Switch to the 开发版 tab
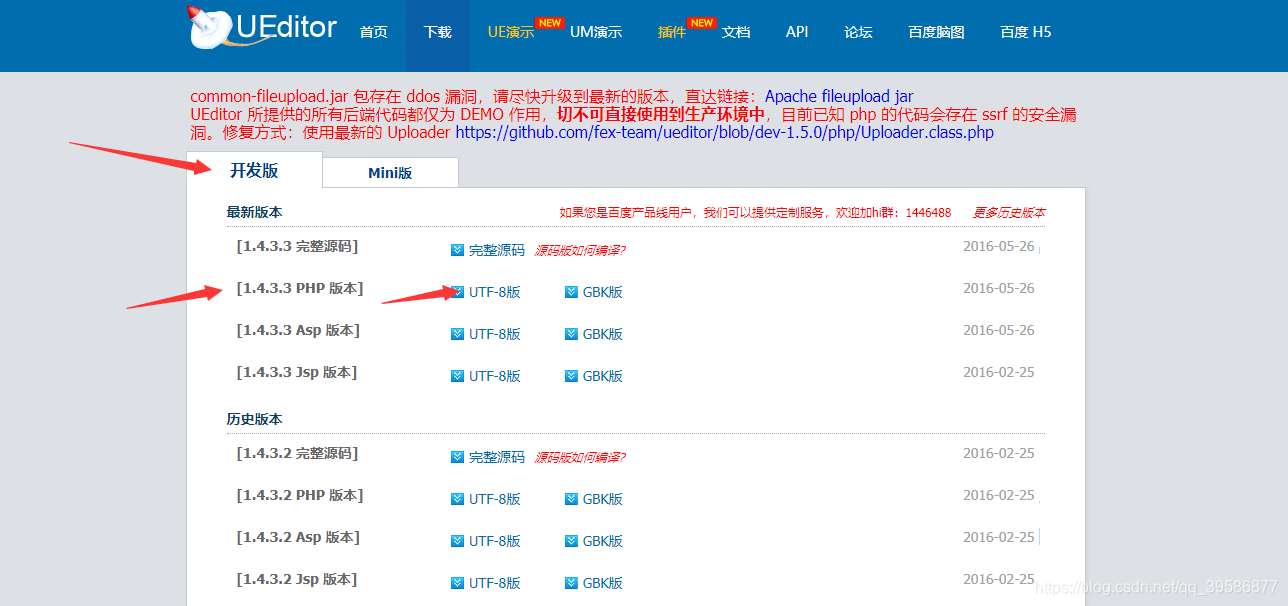Image resolution: width=1288 pixels, height=606 pixels. click(x=253, y=170)
